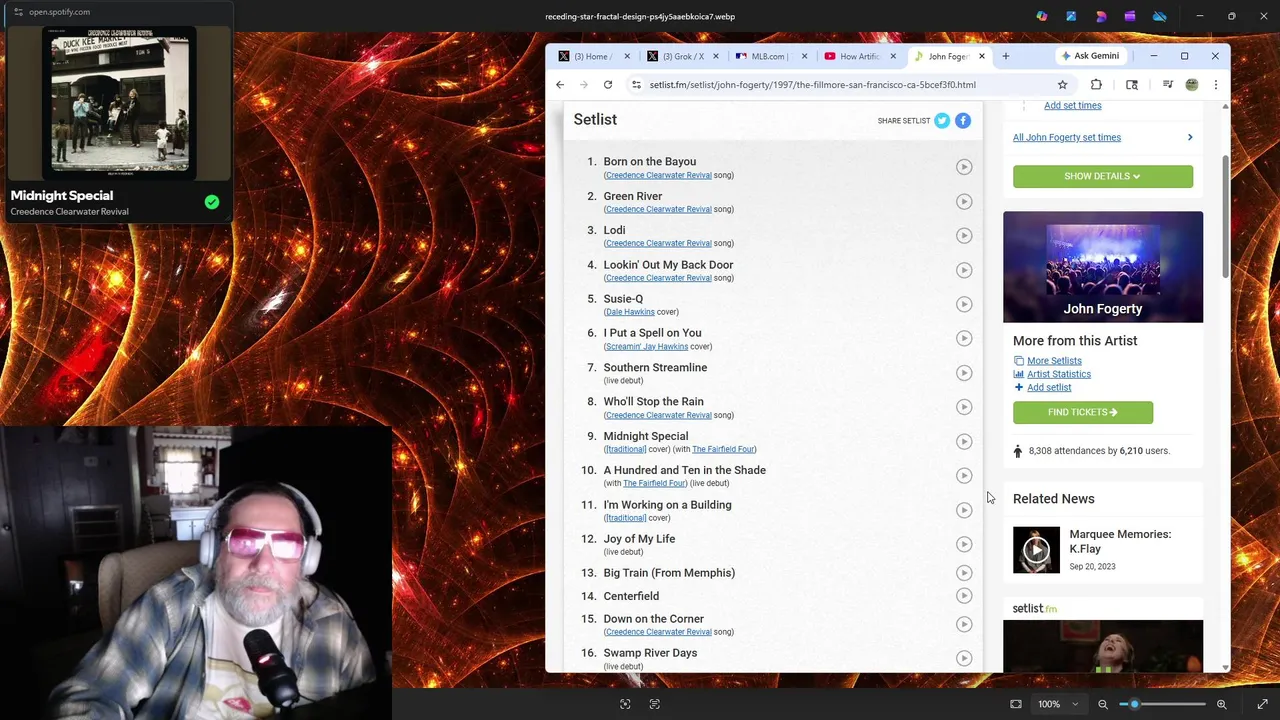
Task: Click the play icon beside Lodi
Action: (x=964, y=235)
